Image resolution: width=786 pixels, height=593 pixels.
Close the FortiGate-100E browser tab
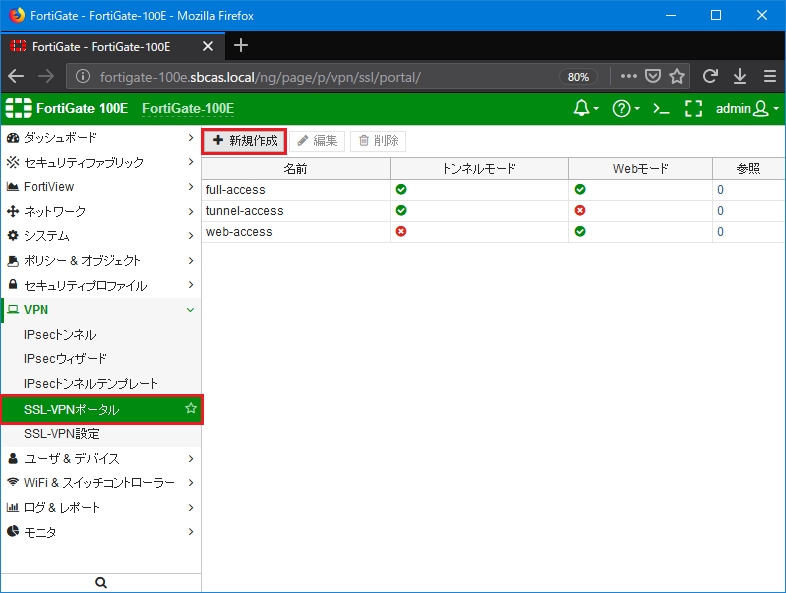(x=208, y=47)
